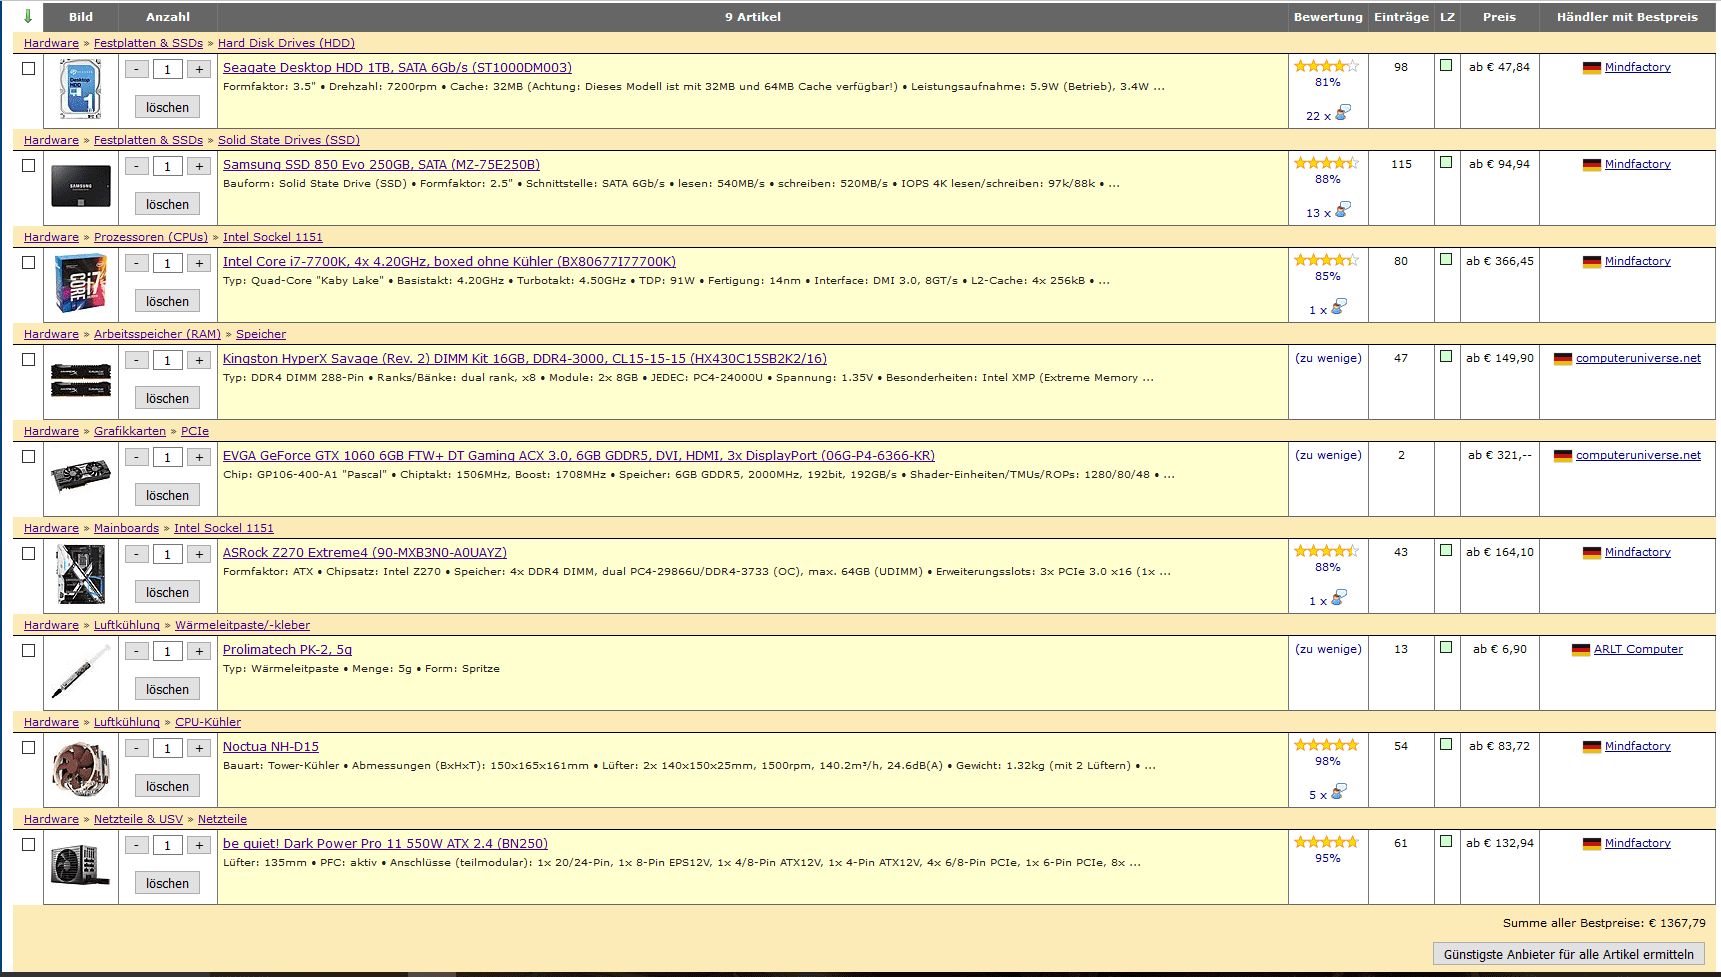Delete Prolimatech PK-2 with löschen
Viewport: 1721px width, 977px height.
pos(167,689)
